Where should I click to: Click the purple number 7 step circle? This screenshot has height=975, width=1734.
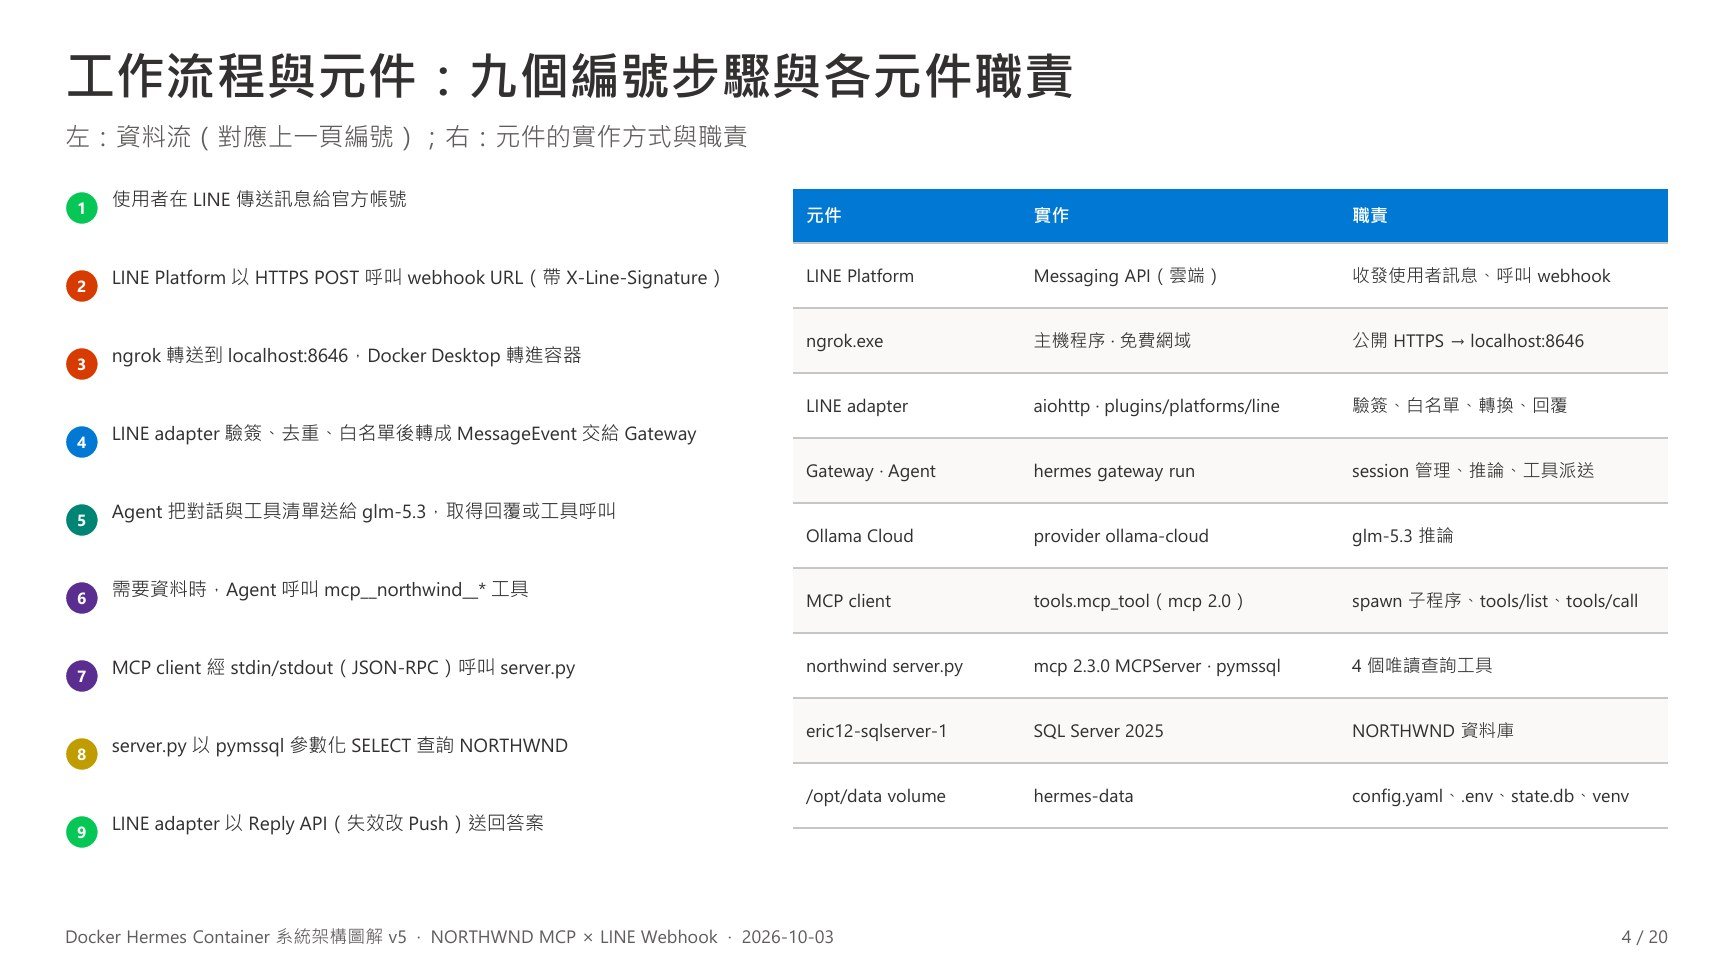[82, 676]
